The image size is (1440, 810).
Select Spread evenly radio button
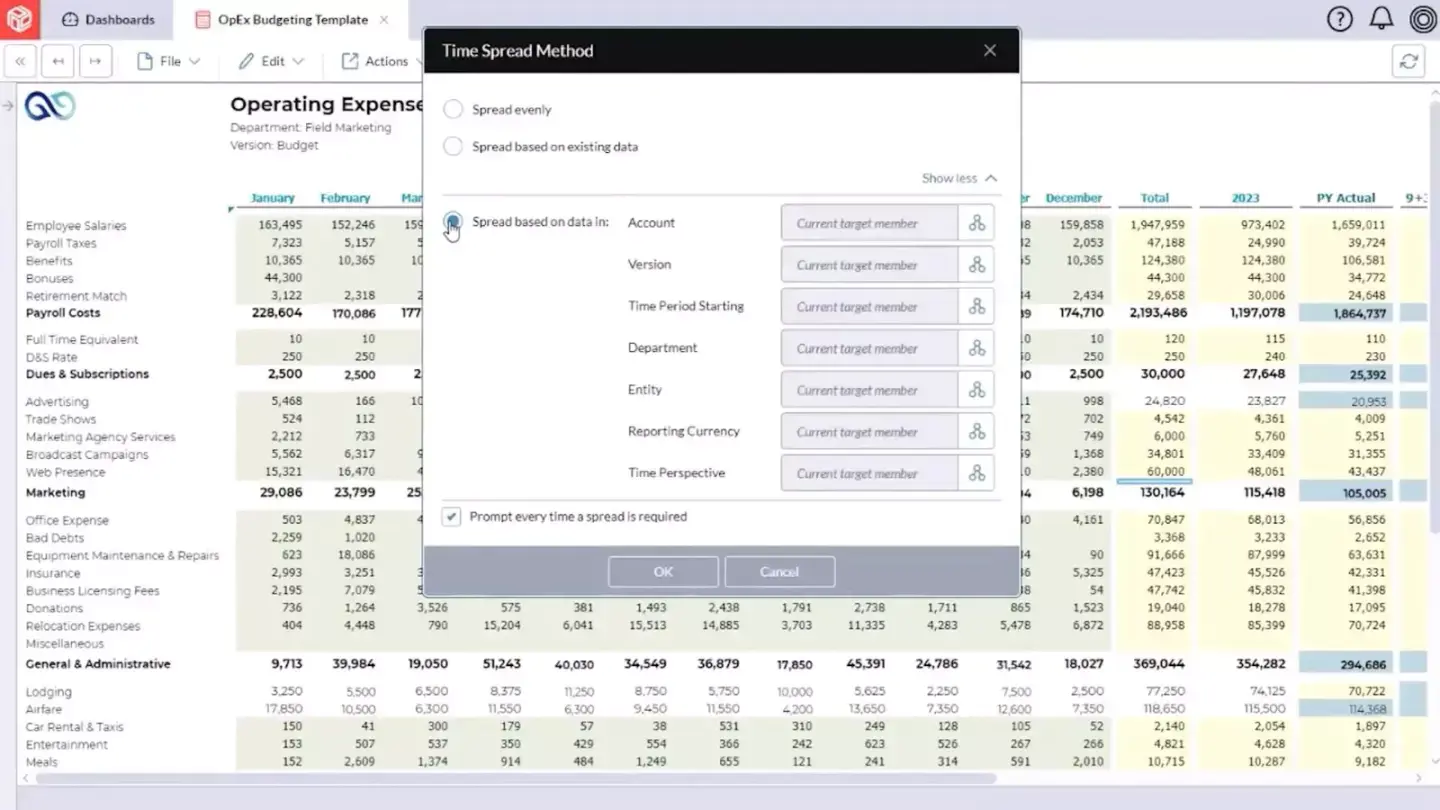(453, 109)
